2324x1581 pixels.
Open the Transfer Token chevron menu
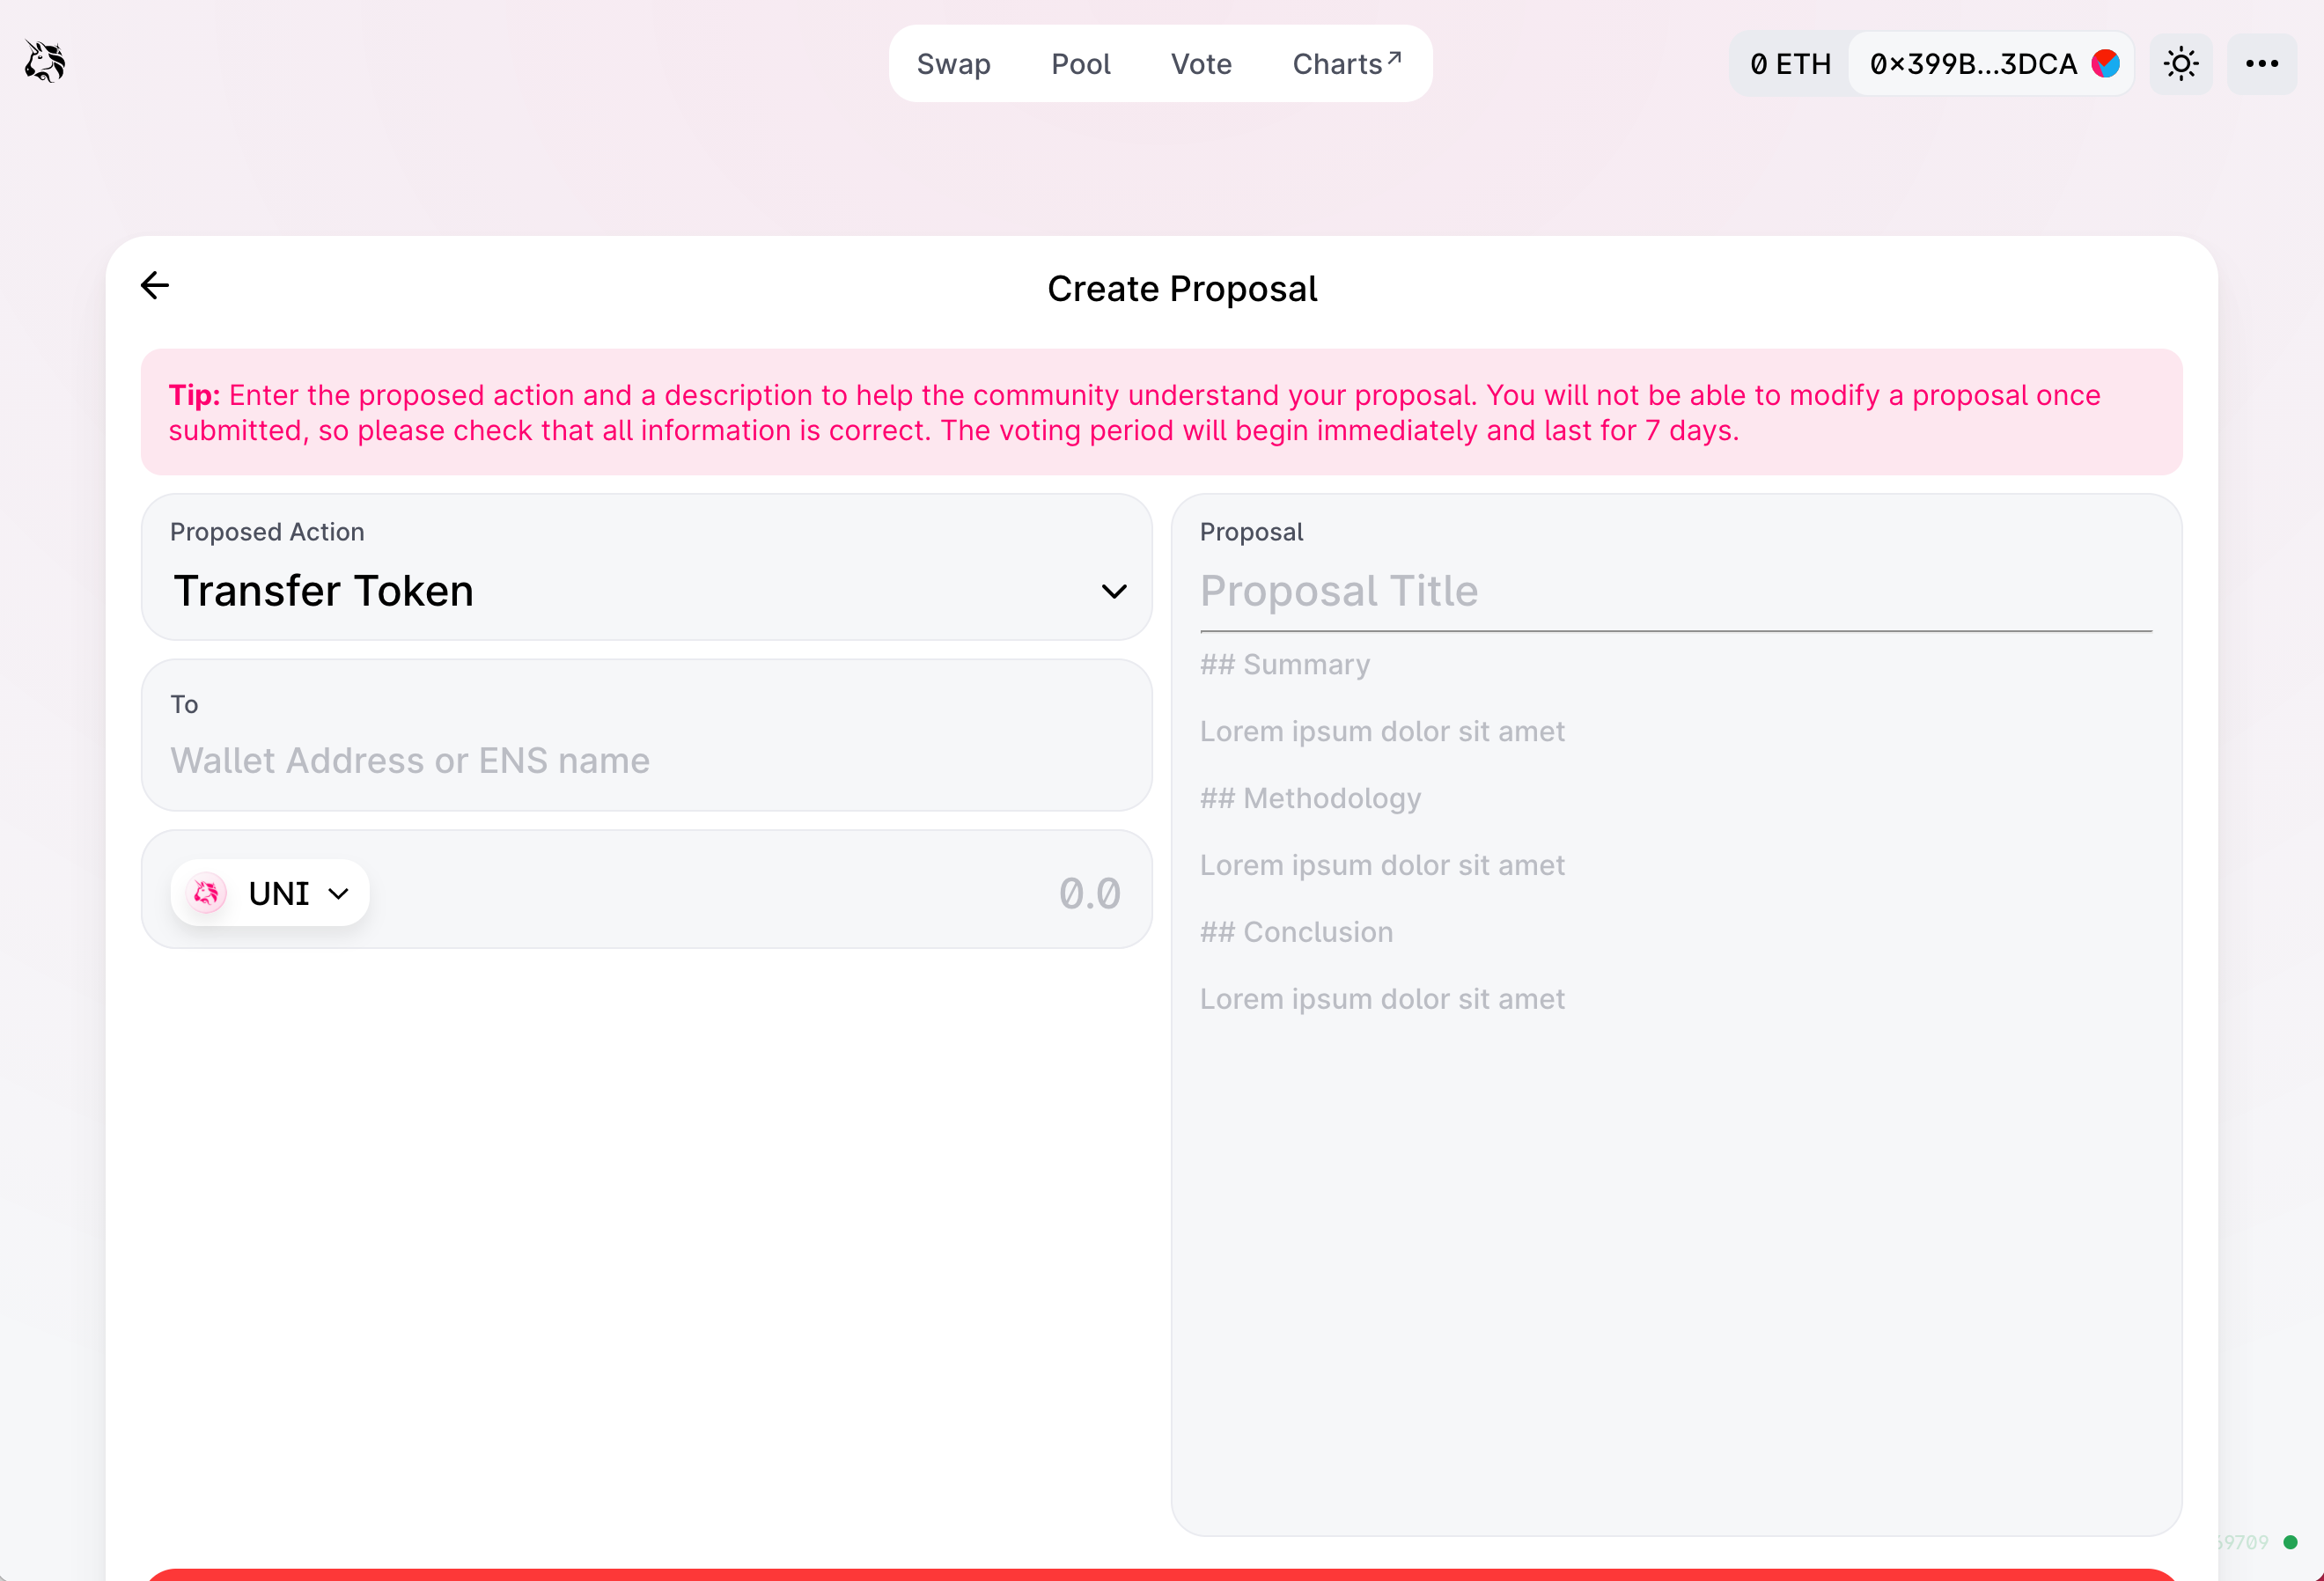point(1114,591)
